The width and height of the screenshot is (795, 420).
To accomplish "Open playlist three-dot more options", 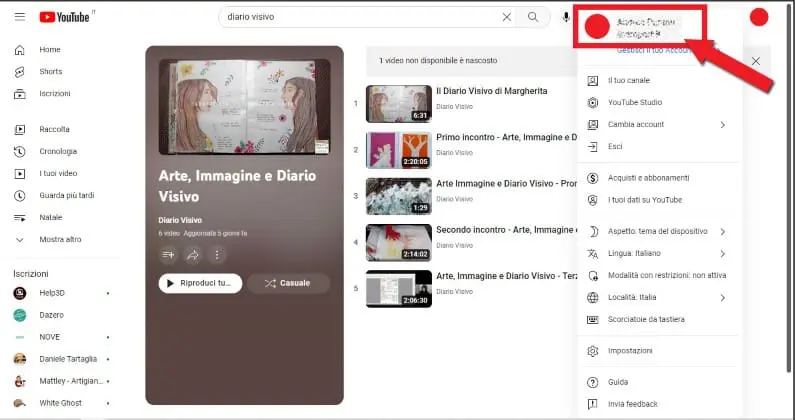I will click(x=217, y=255).
